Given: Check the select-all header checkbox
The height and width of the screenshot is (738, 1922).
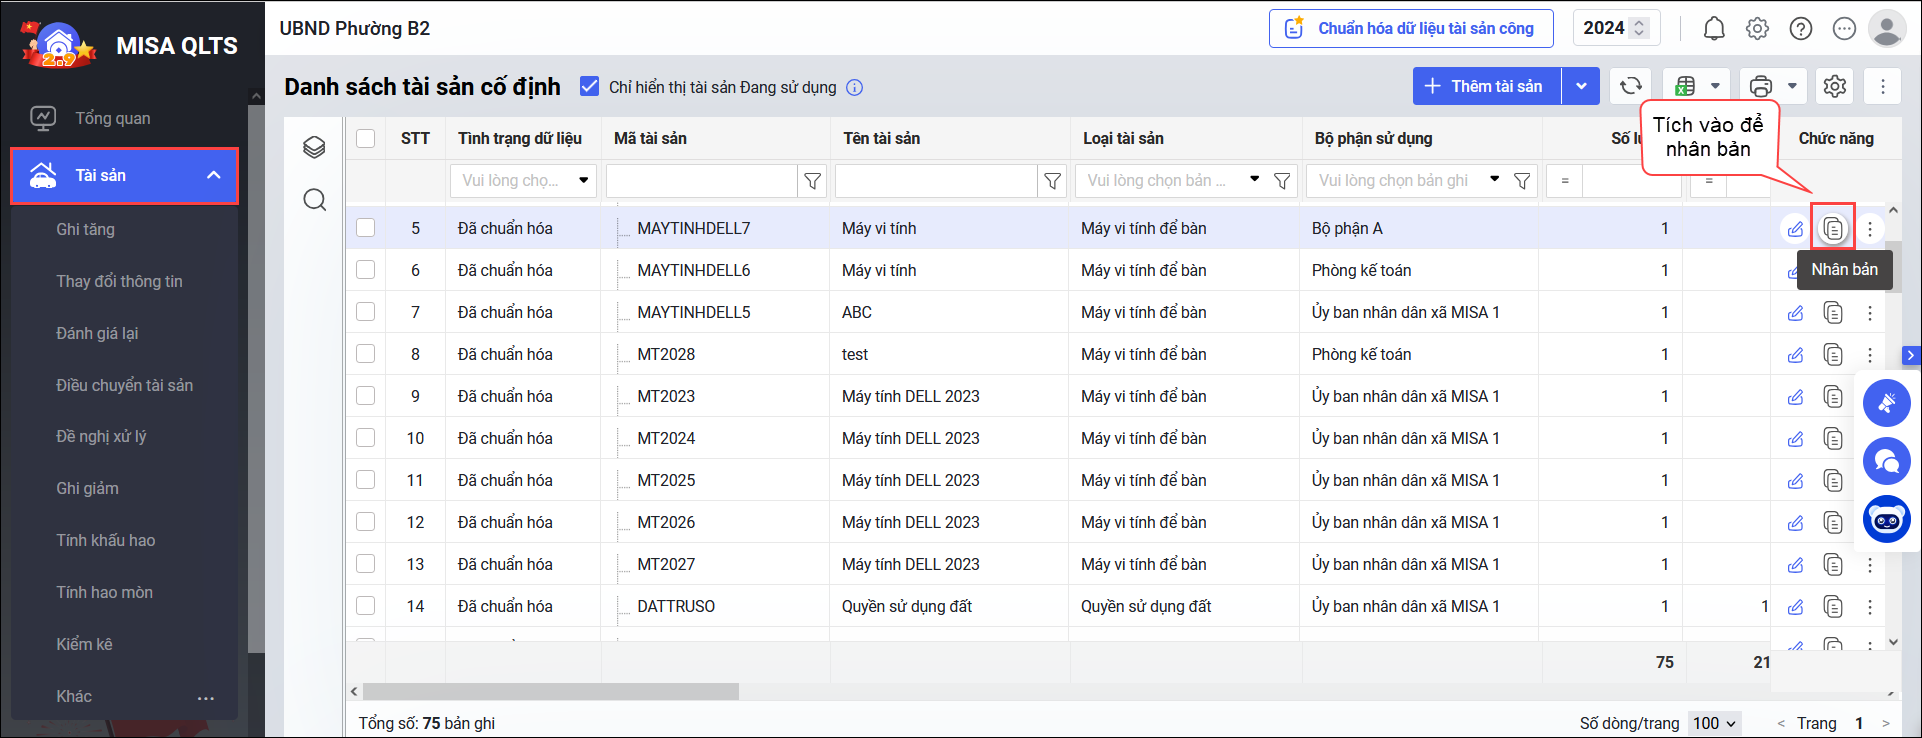Looking at the screenshot, I should click(x=366, y=138).
